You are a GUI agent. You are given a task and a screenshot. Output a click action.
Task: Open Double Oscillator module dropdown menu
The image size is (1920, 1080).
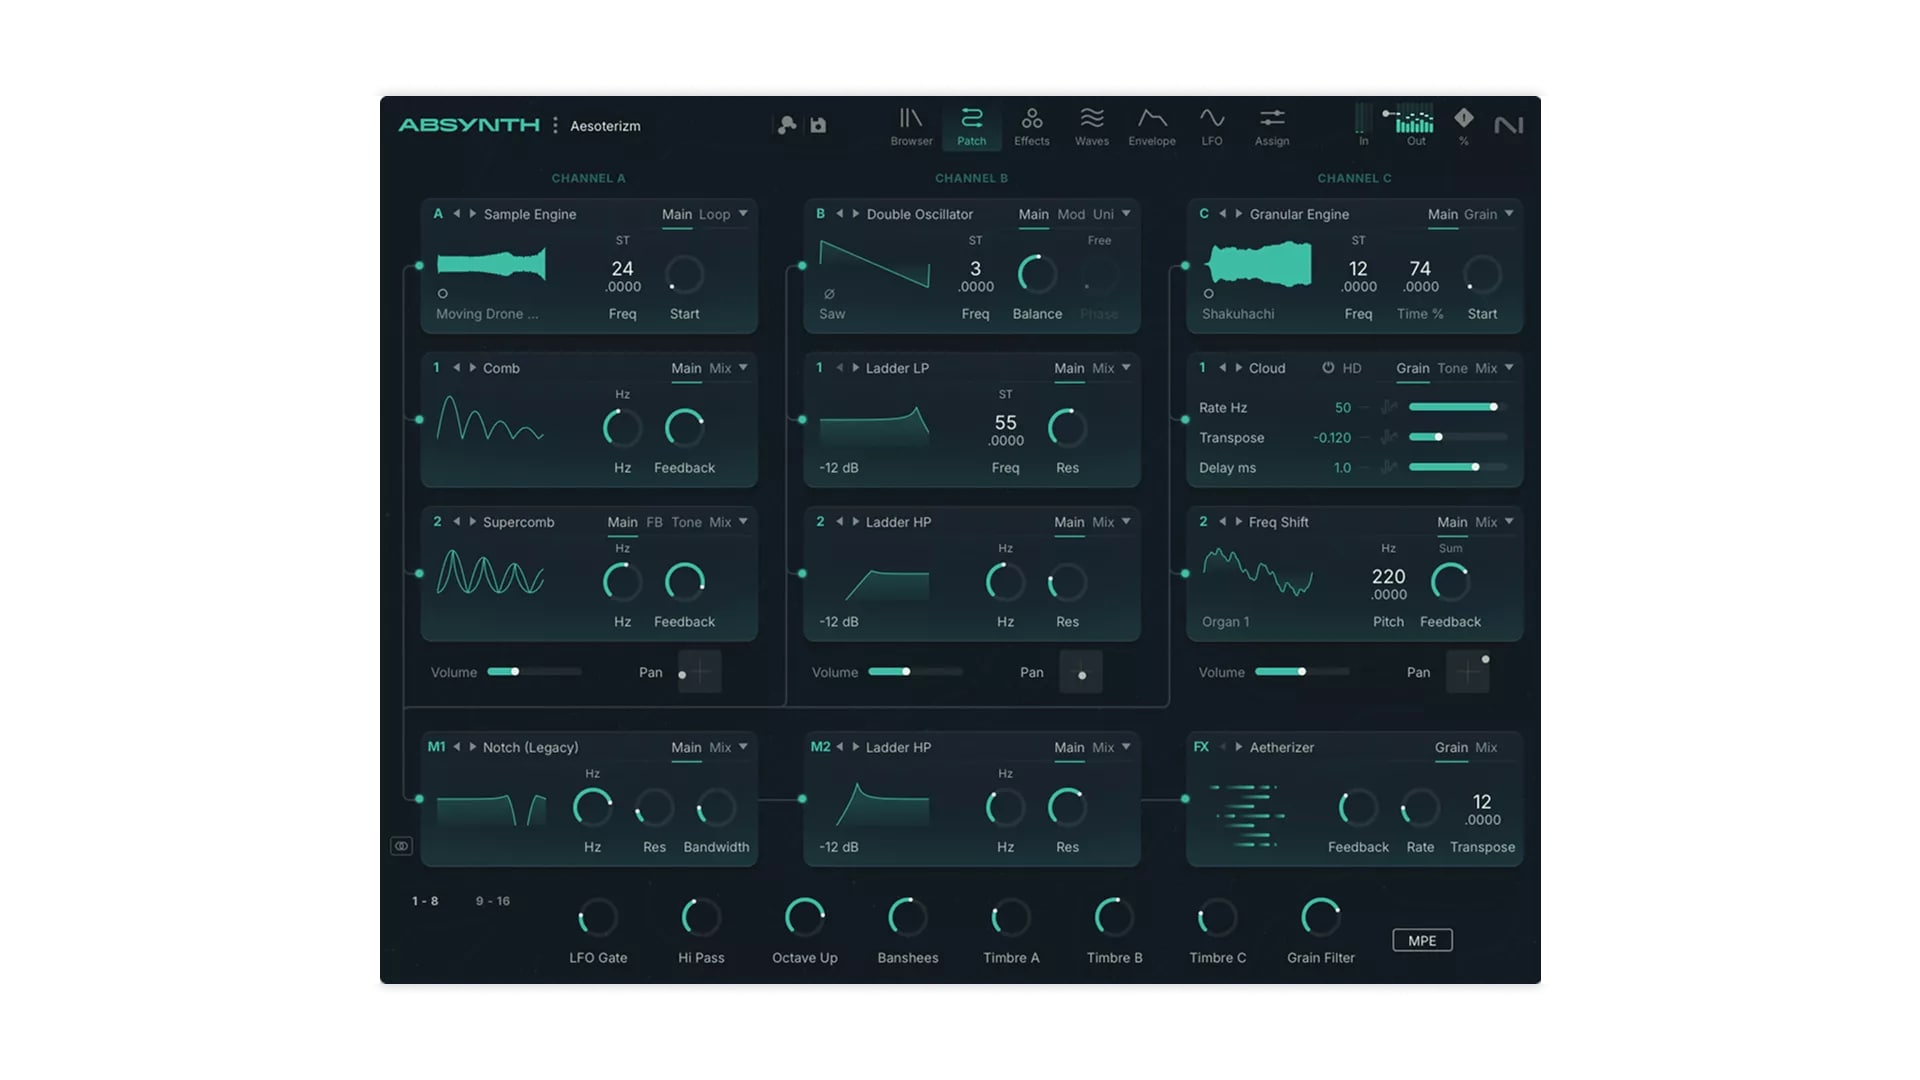1126,214
